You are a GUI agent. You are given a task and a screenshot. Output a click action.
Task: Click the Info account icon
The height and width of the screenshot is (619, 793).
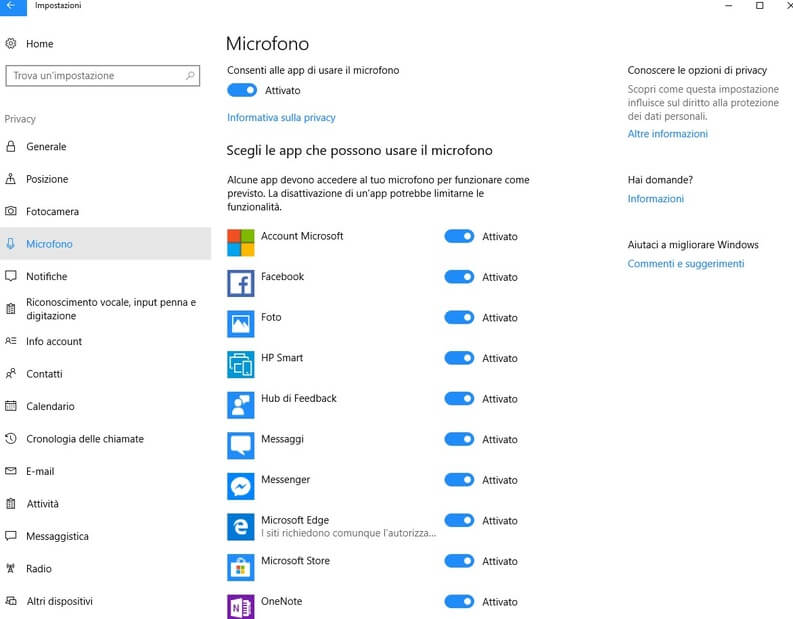[x=11, y=341]
